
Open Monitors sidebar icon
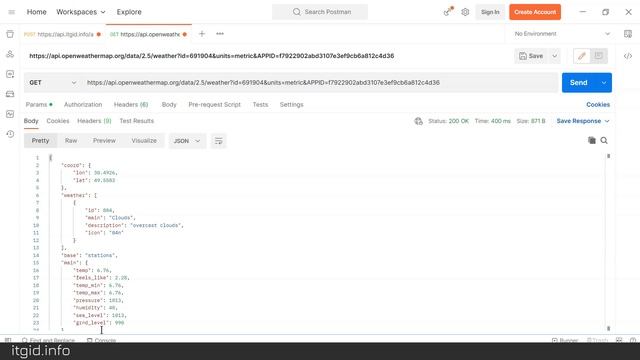tap(10, 114)
